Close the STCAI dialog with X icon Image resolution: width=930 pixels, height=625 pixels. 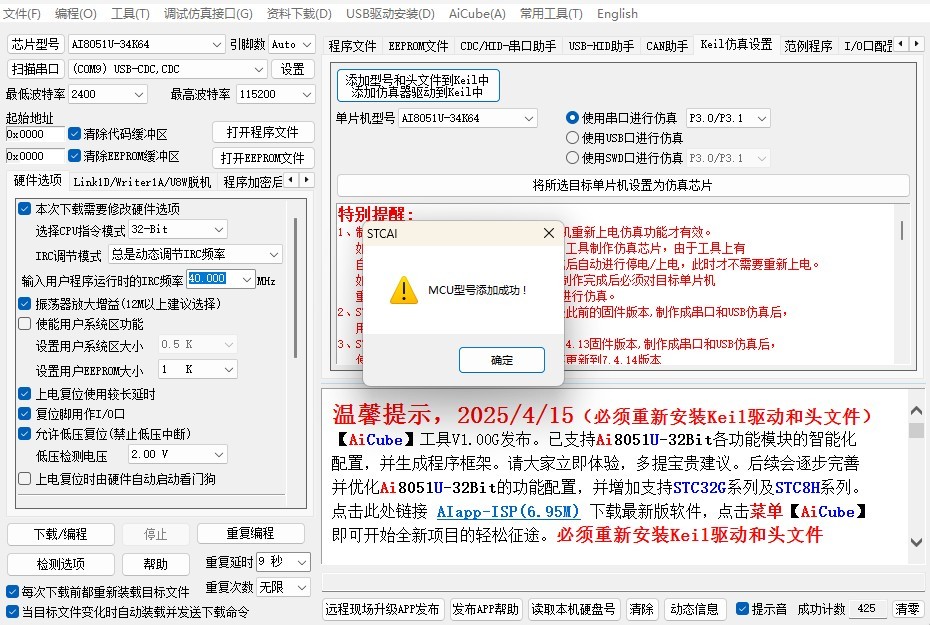click(549, 233)
